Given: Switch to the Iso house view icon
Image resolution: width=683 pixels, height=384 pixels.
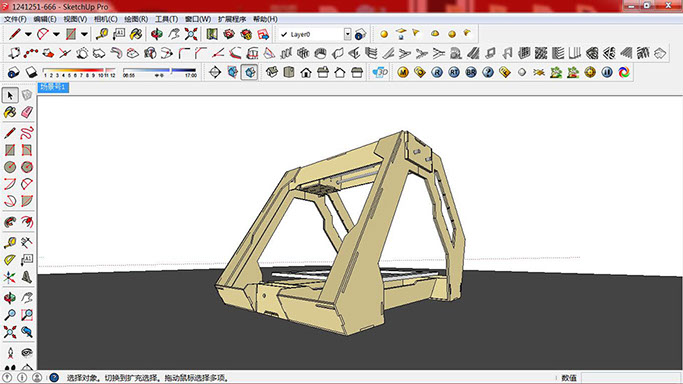Looking at the screenshot, I should [271, 72].
